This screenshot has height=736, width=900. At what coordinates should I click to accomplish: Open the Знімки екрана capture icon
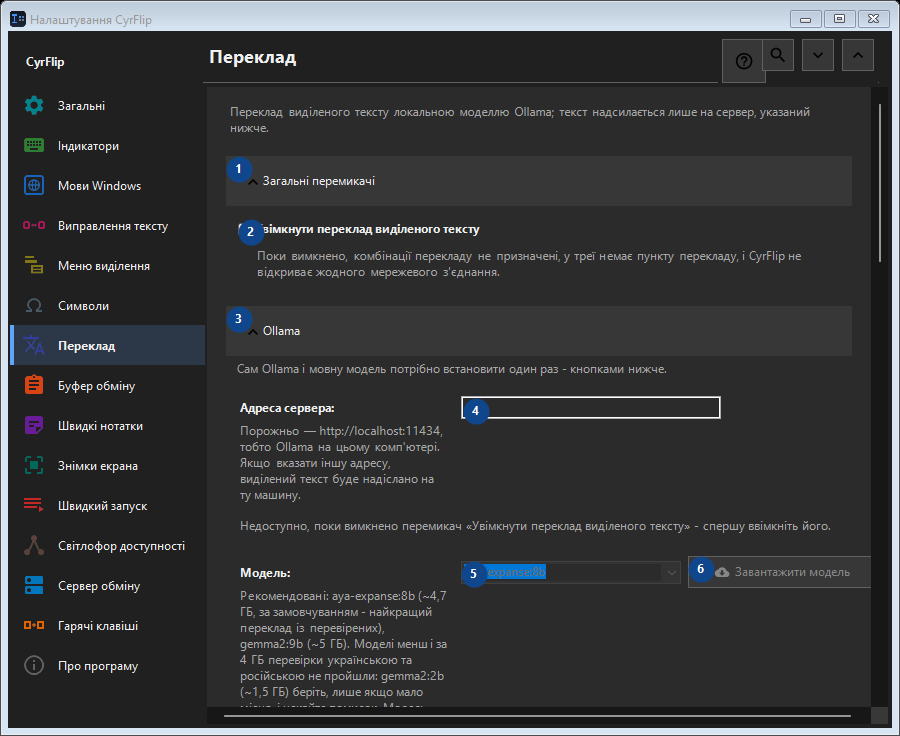tap(34, 466)
